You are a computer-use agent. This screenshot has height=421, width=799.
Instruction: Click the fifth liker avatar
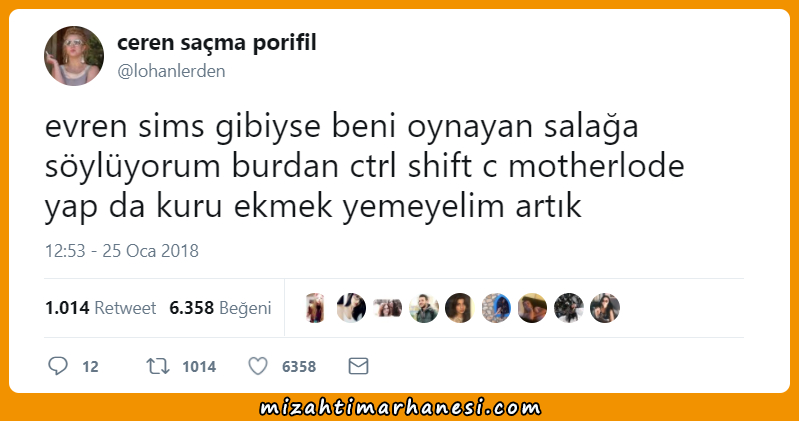(x=460, y=308)
